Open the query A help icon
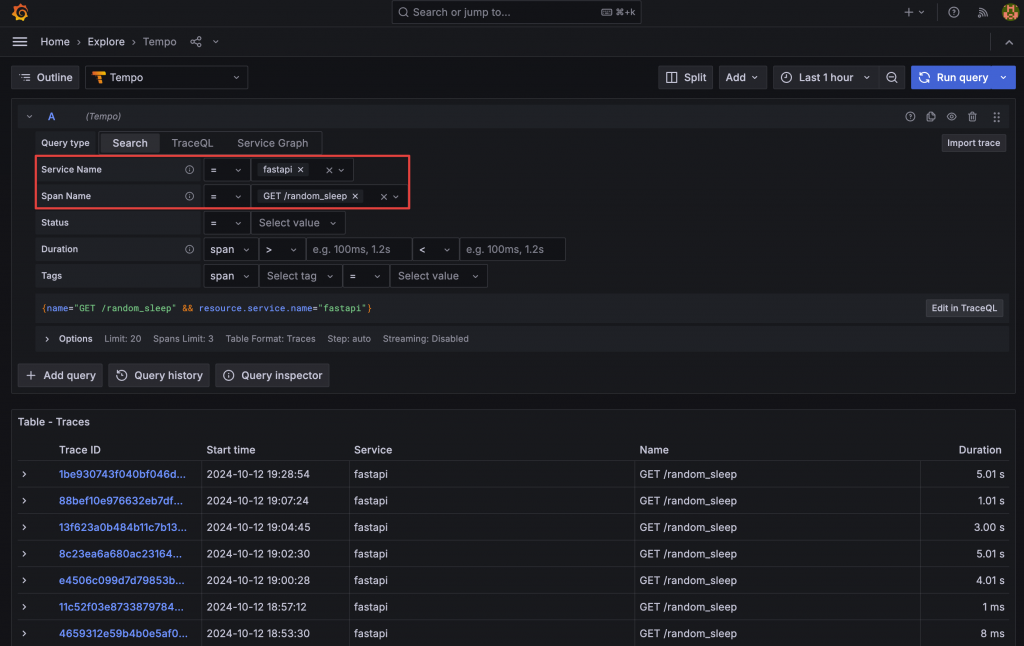Viewport: 1024px width, 646px height. click(x=910, y=116)
